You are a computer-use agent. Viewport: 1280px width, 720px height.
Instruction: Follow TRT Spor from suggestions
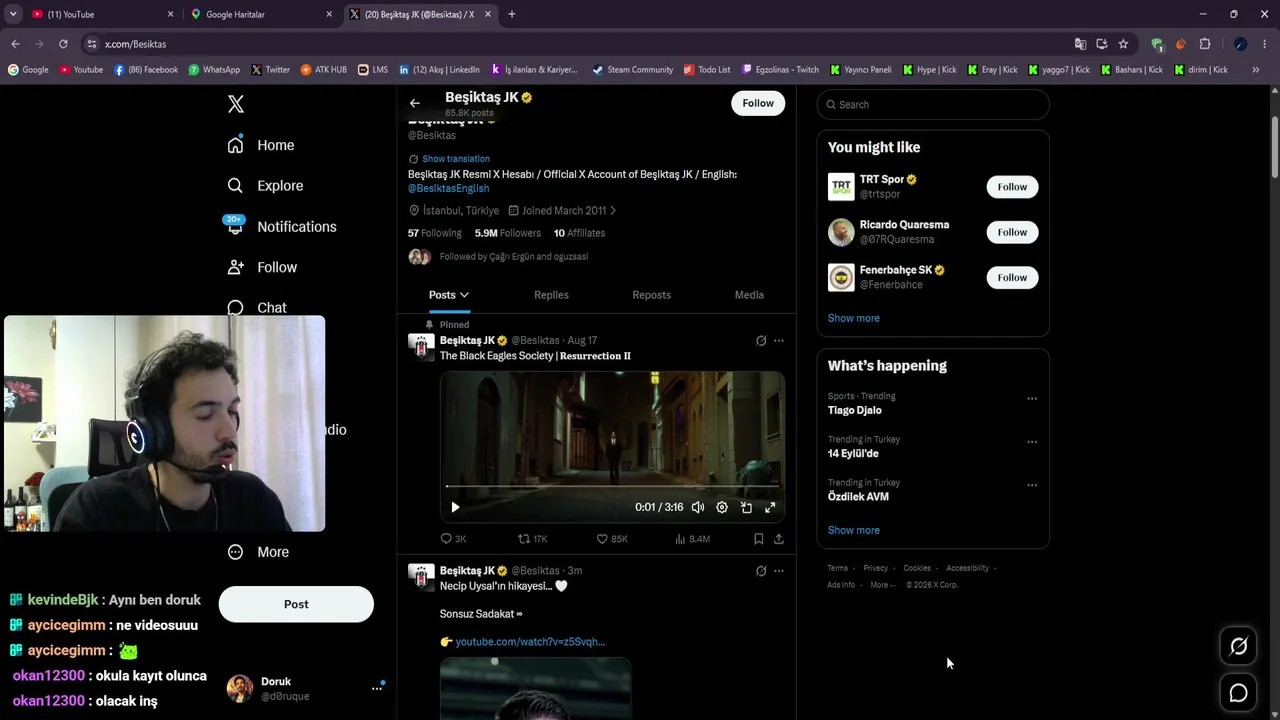(x=1012, y=187)
